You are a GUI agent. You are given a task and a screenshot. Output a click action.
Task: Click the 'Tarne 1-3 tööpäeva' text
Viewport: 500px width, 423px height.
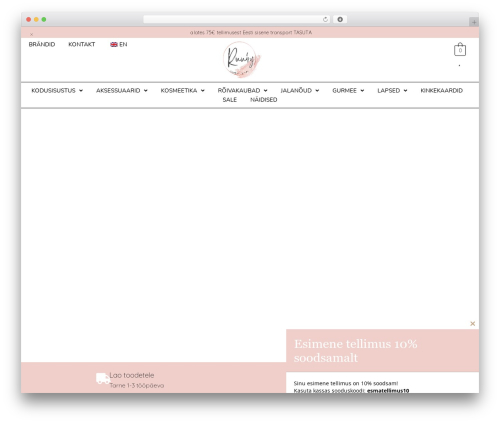pyautogui.click(x=137, y=385)
